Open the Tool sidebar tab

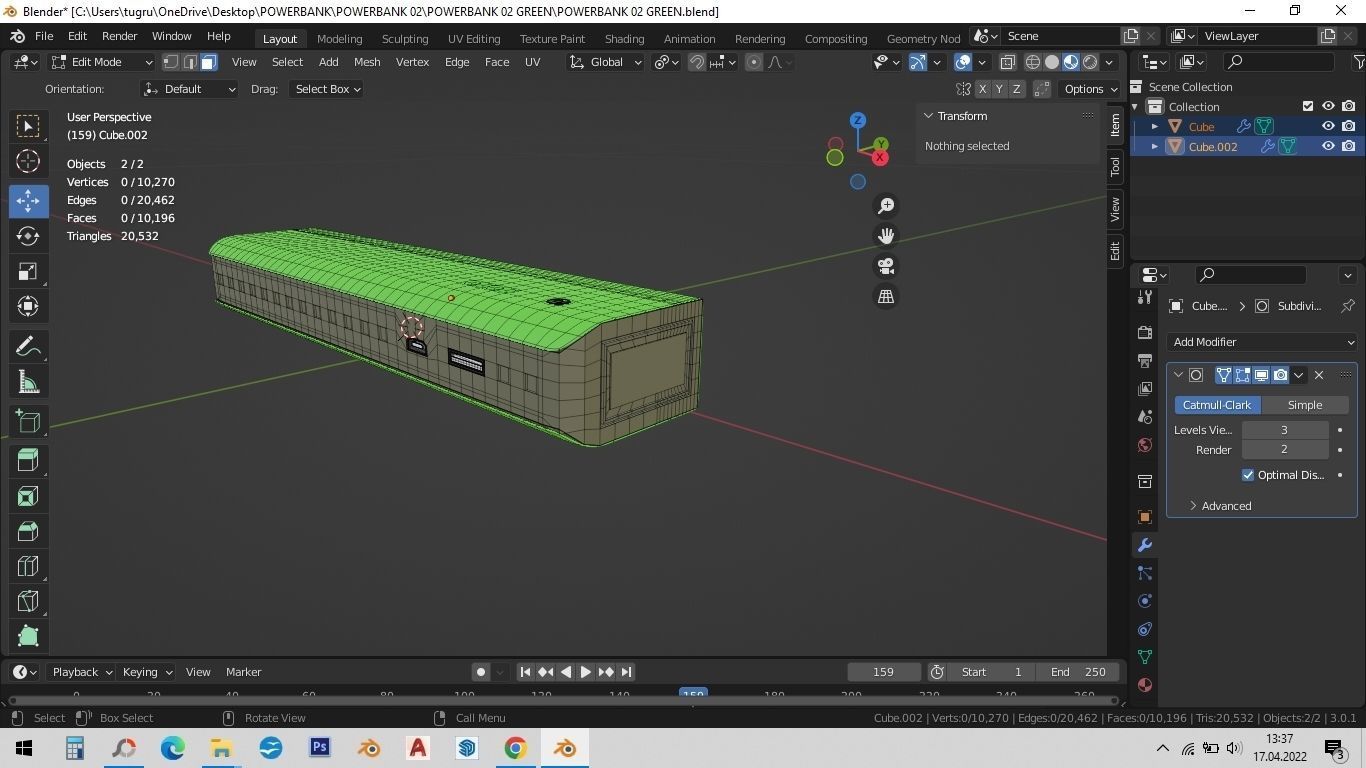pyautogui.click(x=1115, y=167)
